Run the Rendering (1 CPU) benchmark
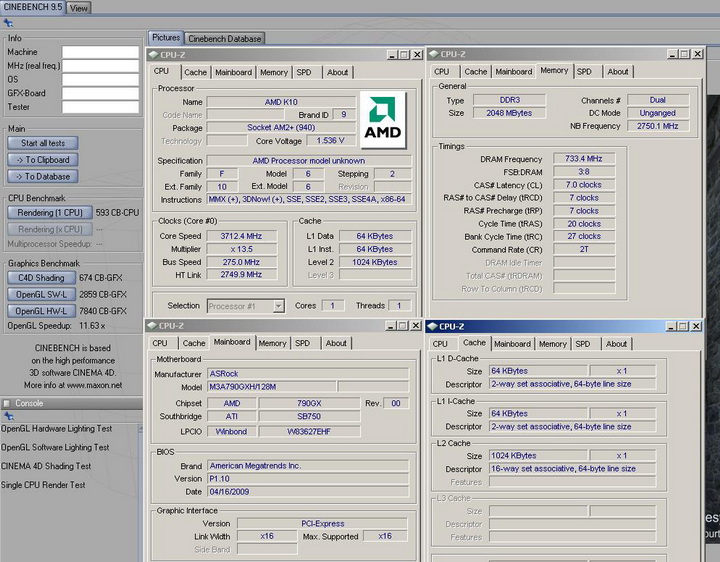This screenshot has height=562, width=720. coord(50,213)
